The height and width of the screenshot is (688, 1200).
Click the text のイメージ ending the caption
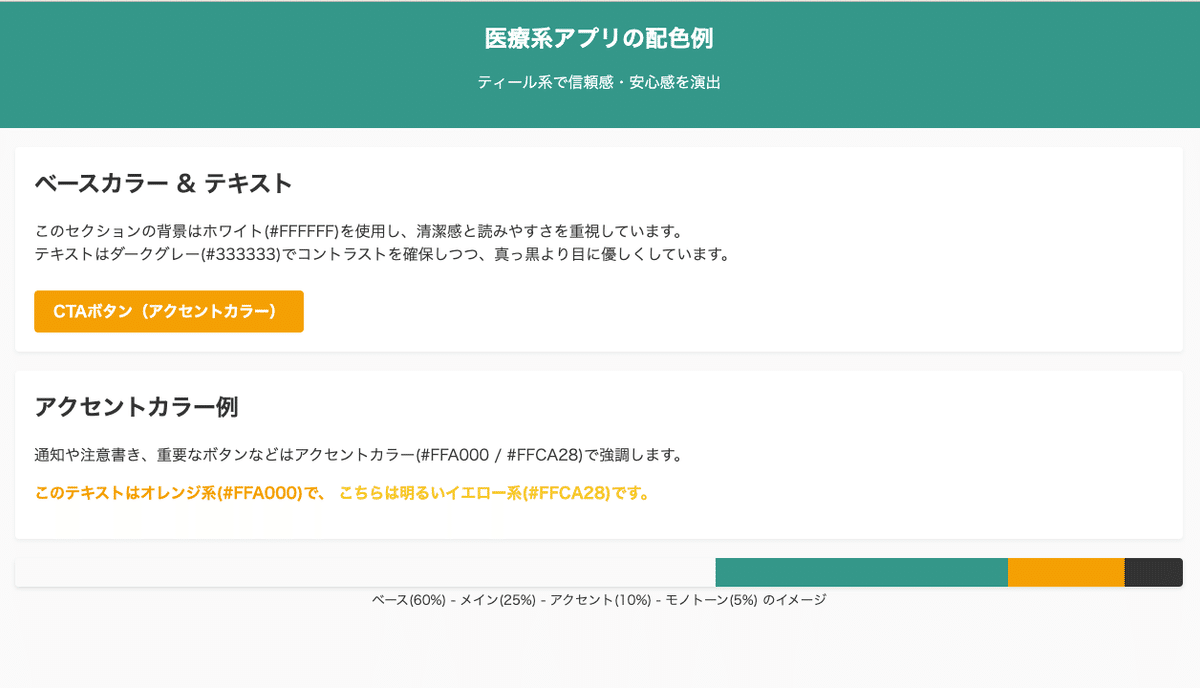[794, 600]
